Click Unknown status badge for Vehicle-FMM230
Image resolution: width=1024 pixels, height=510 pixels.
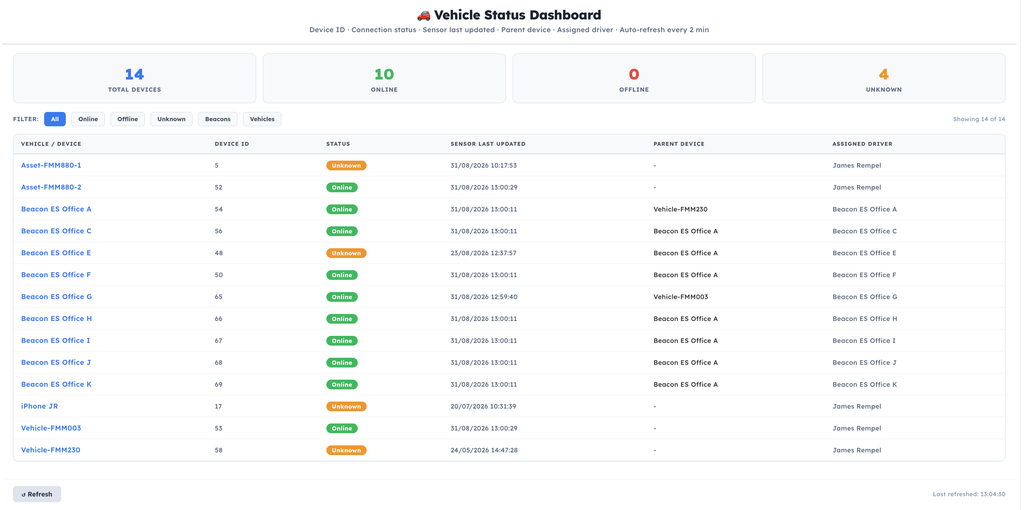(x=346, y=450)
